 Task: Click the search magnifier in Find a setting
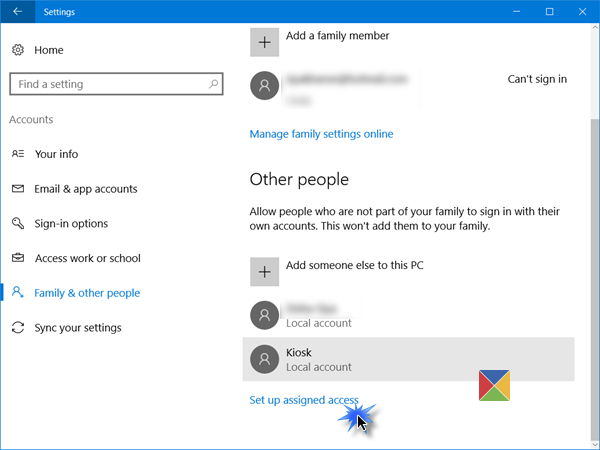pyautogui.click(x=214, y=84)
